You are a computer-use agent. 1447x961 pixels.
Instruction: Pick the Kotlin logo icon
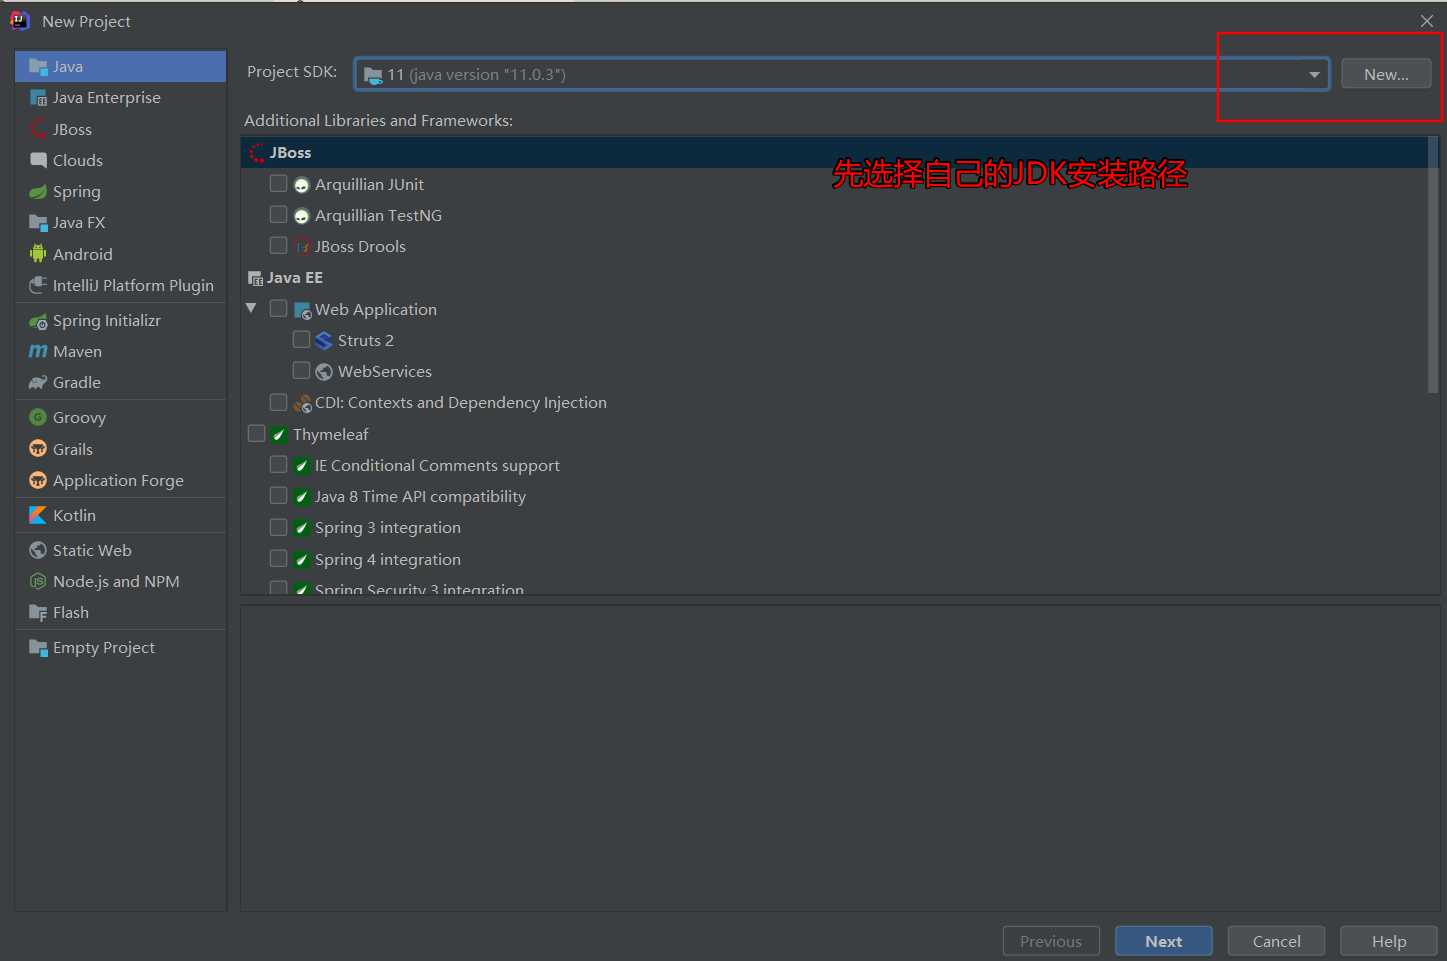[x=39, y=515]
